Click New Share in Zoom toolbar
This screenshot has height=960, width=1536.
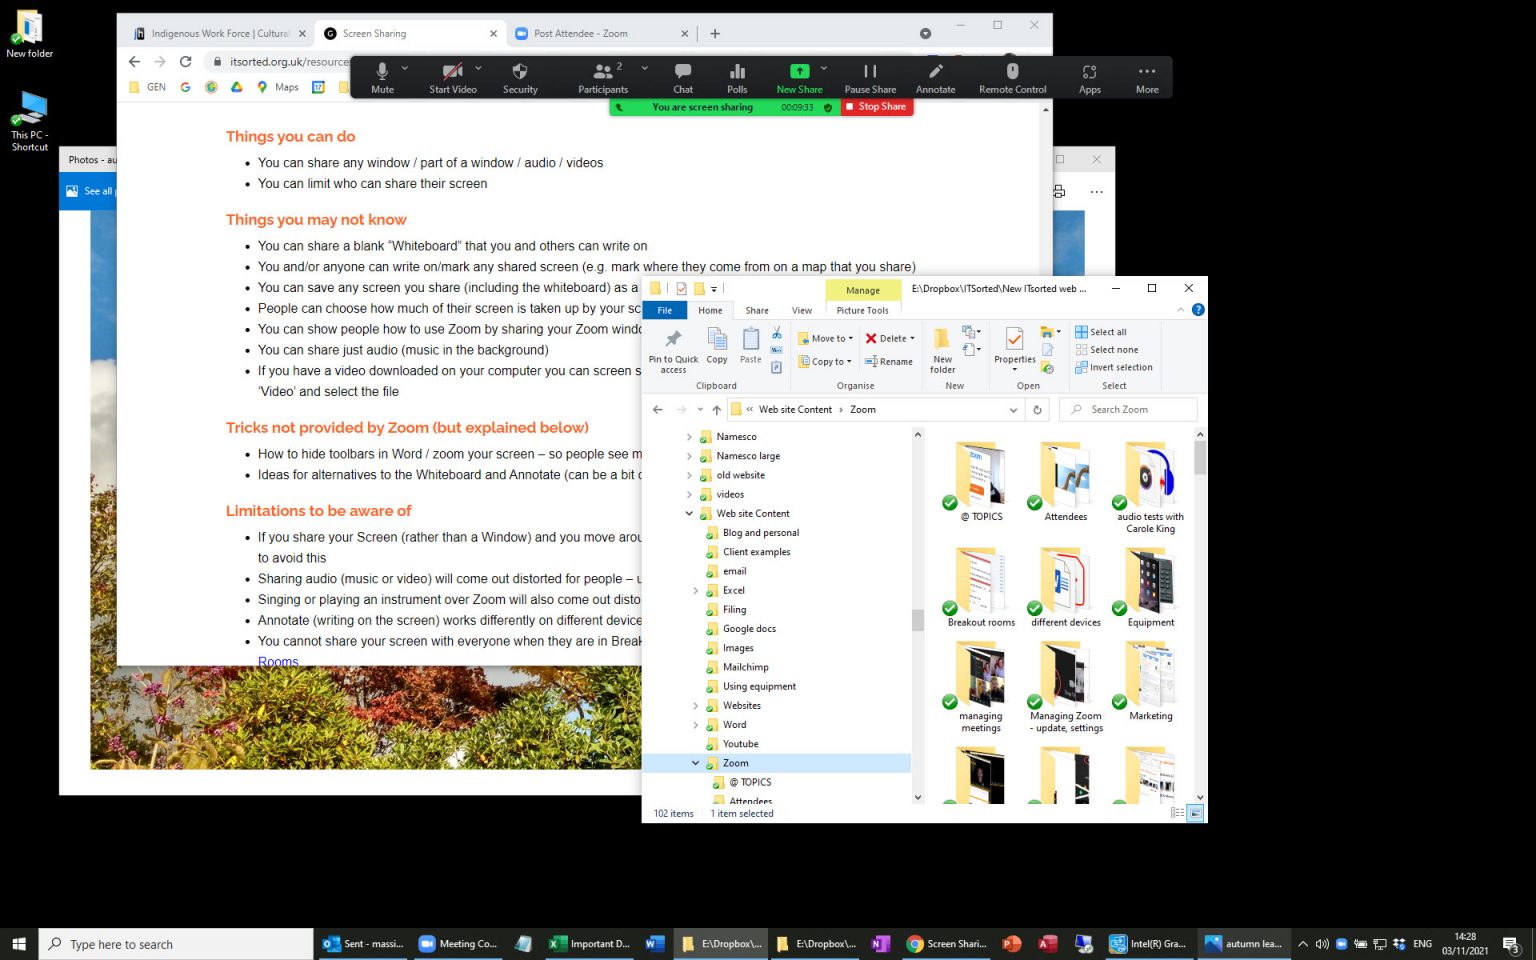tap(799, 77)
